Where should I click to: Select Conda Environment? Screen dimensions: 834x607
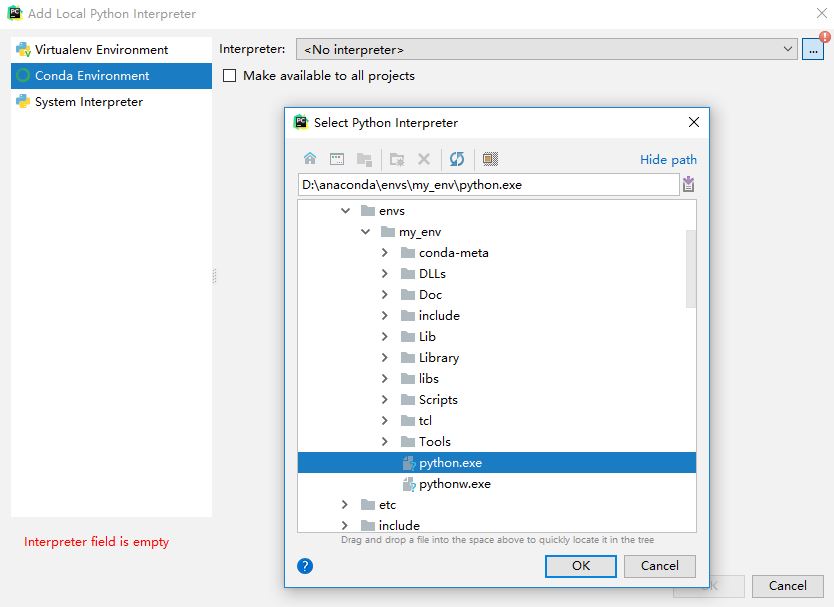(111, 76)
